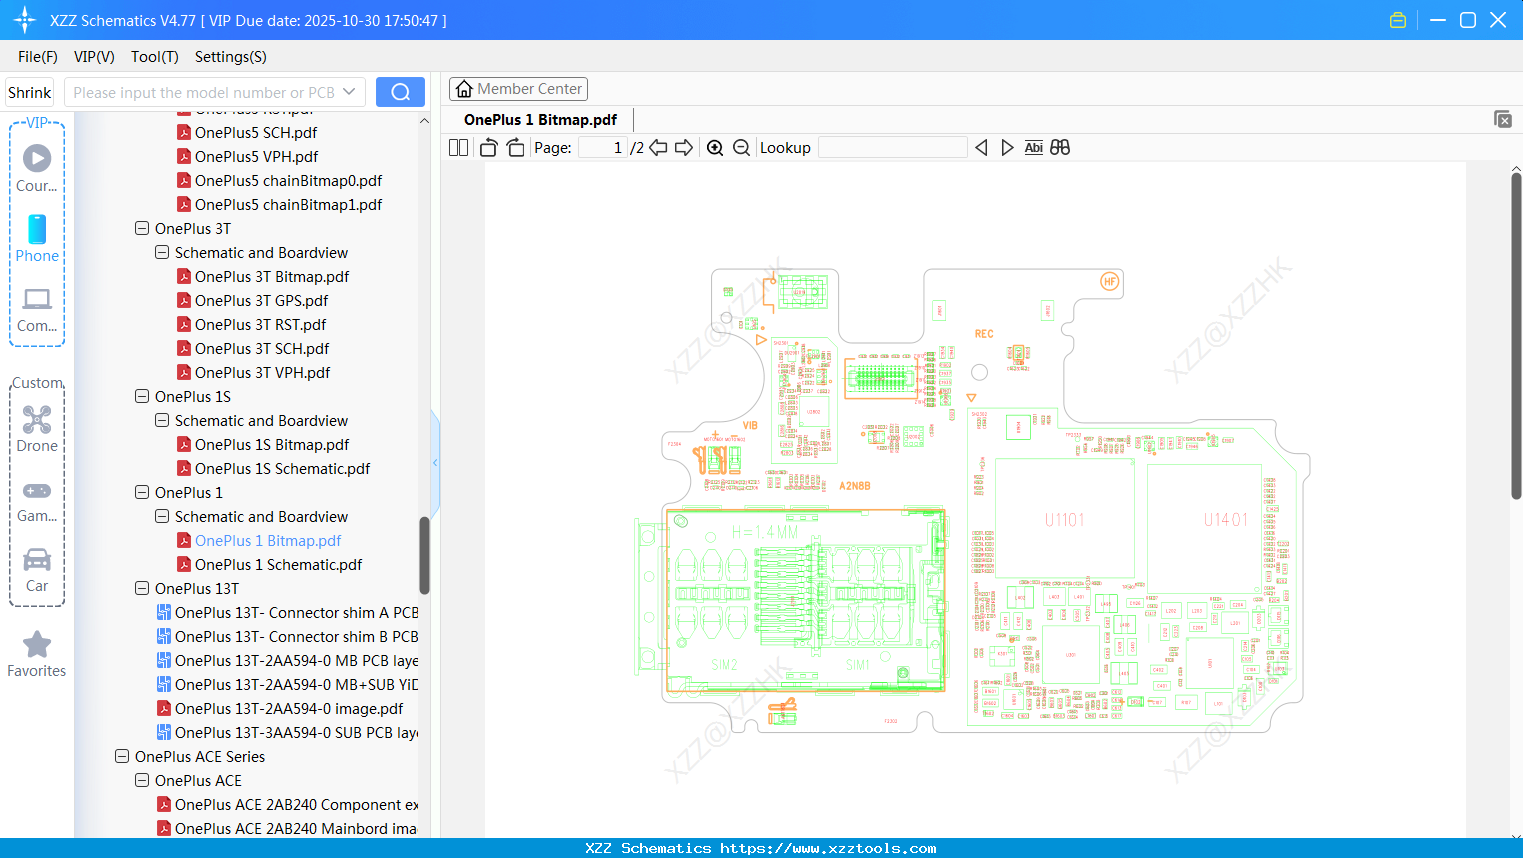Rotate the page clockwise
Screen dimensions: 1523x858
[x=515, y=148]
